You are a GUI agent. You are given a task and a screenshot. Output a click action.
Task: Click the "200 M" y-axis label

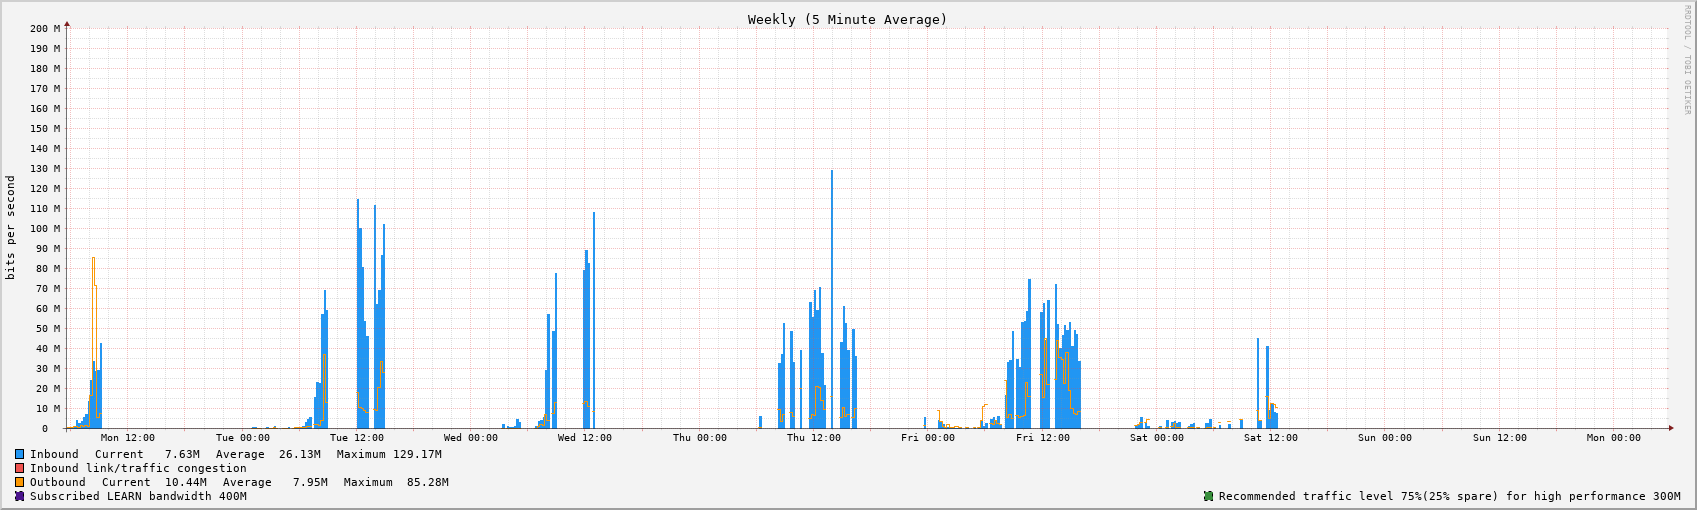[x=45, y=28]
